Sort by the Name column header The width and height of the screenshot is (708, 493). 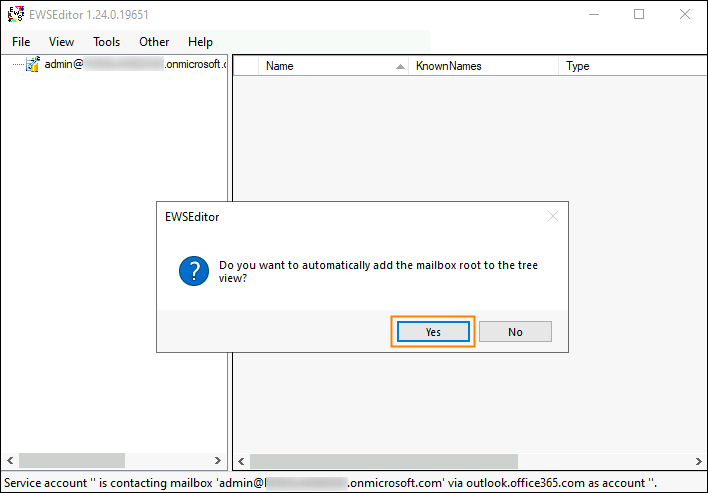pos(333,66)
